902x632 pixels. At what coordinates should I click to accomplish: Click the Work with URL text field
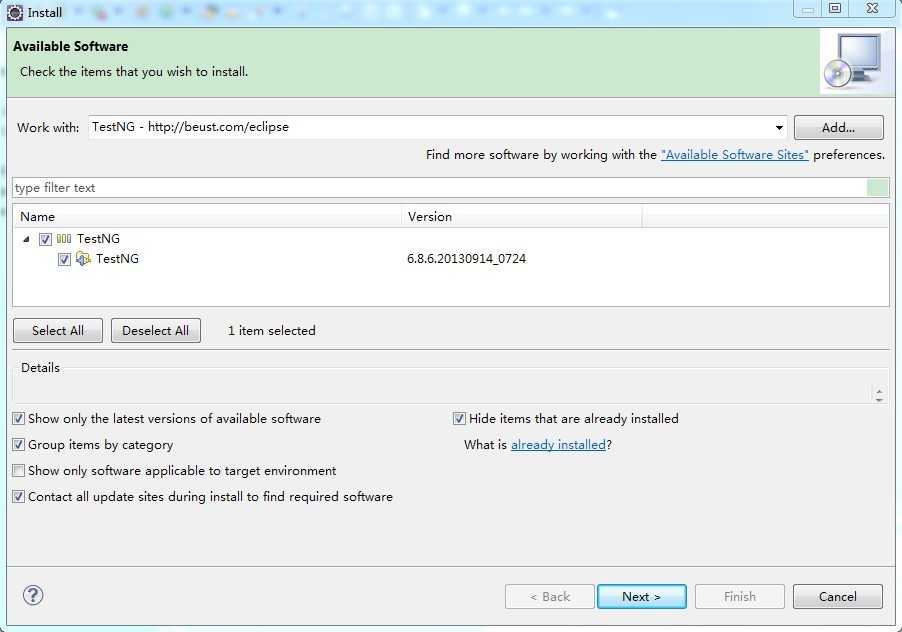click(x=430, y=127)
